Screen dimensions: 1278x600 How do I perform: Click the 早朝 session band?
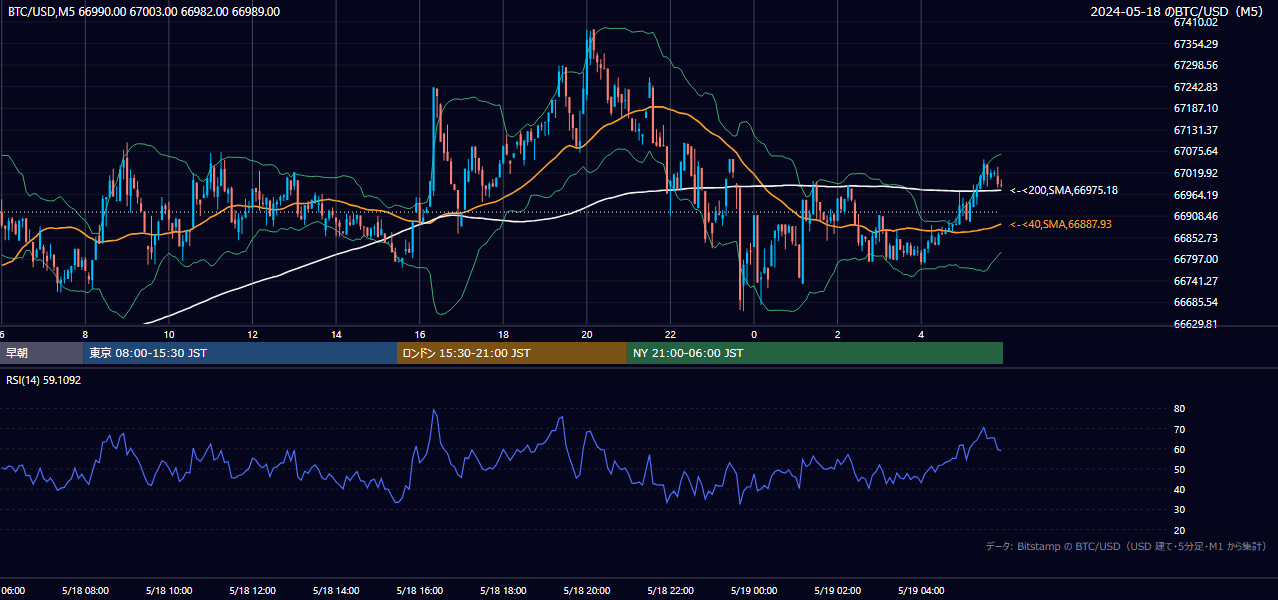(x=41, y=353)
